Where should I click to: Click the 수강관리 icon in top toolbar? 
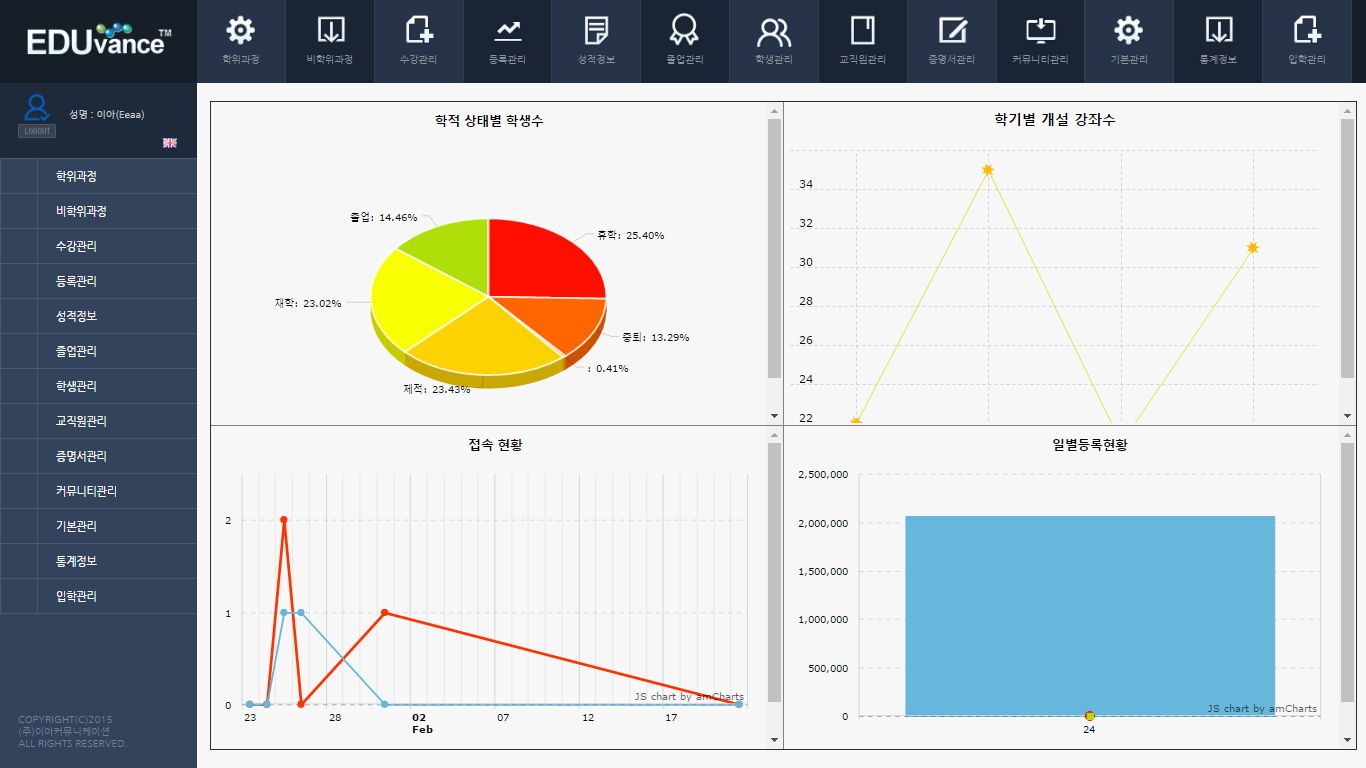pyautogui.click(x=419, y=32)
